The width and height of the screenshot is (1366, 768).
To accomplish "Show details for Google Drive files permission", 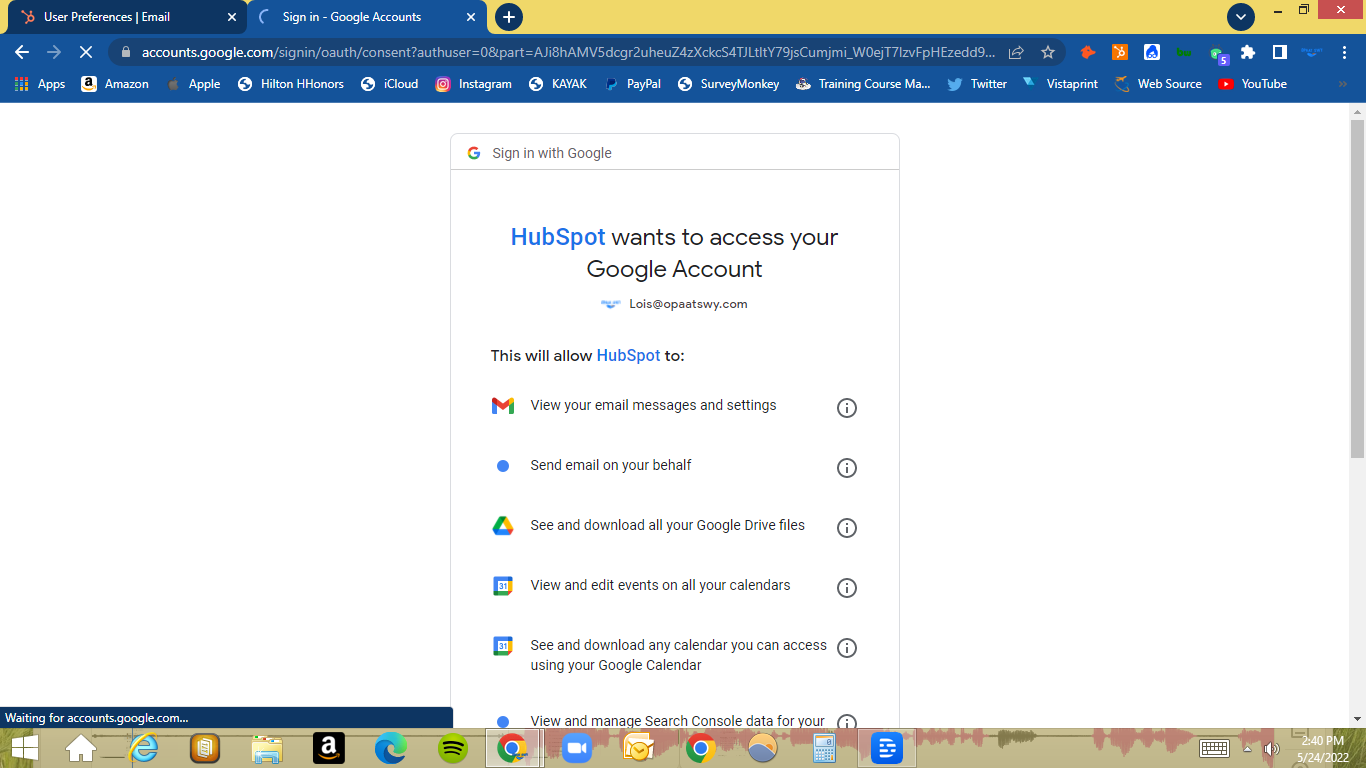I will point(847,527).
